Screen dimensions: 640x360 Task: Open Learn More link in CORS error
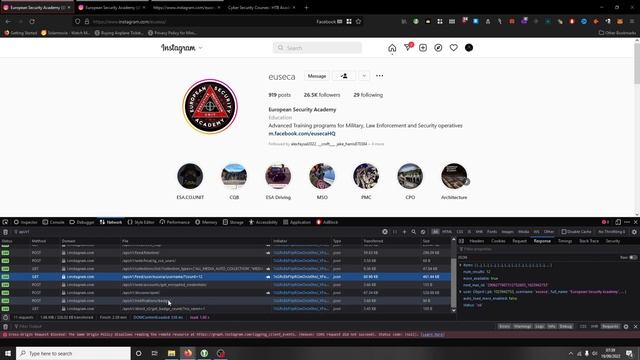click(x=433, y=335)
